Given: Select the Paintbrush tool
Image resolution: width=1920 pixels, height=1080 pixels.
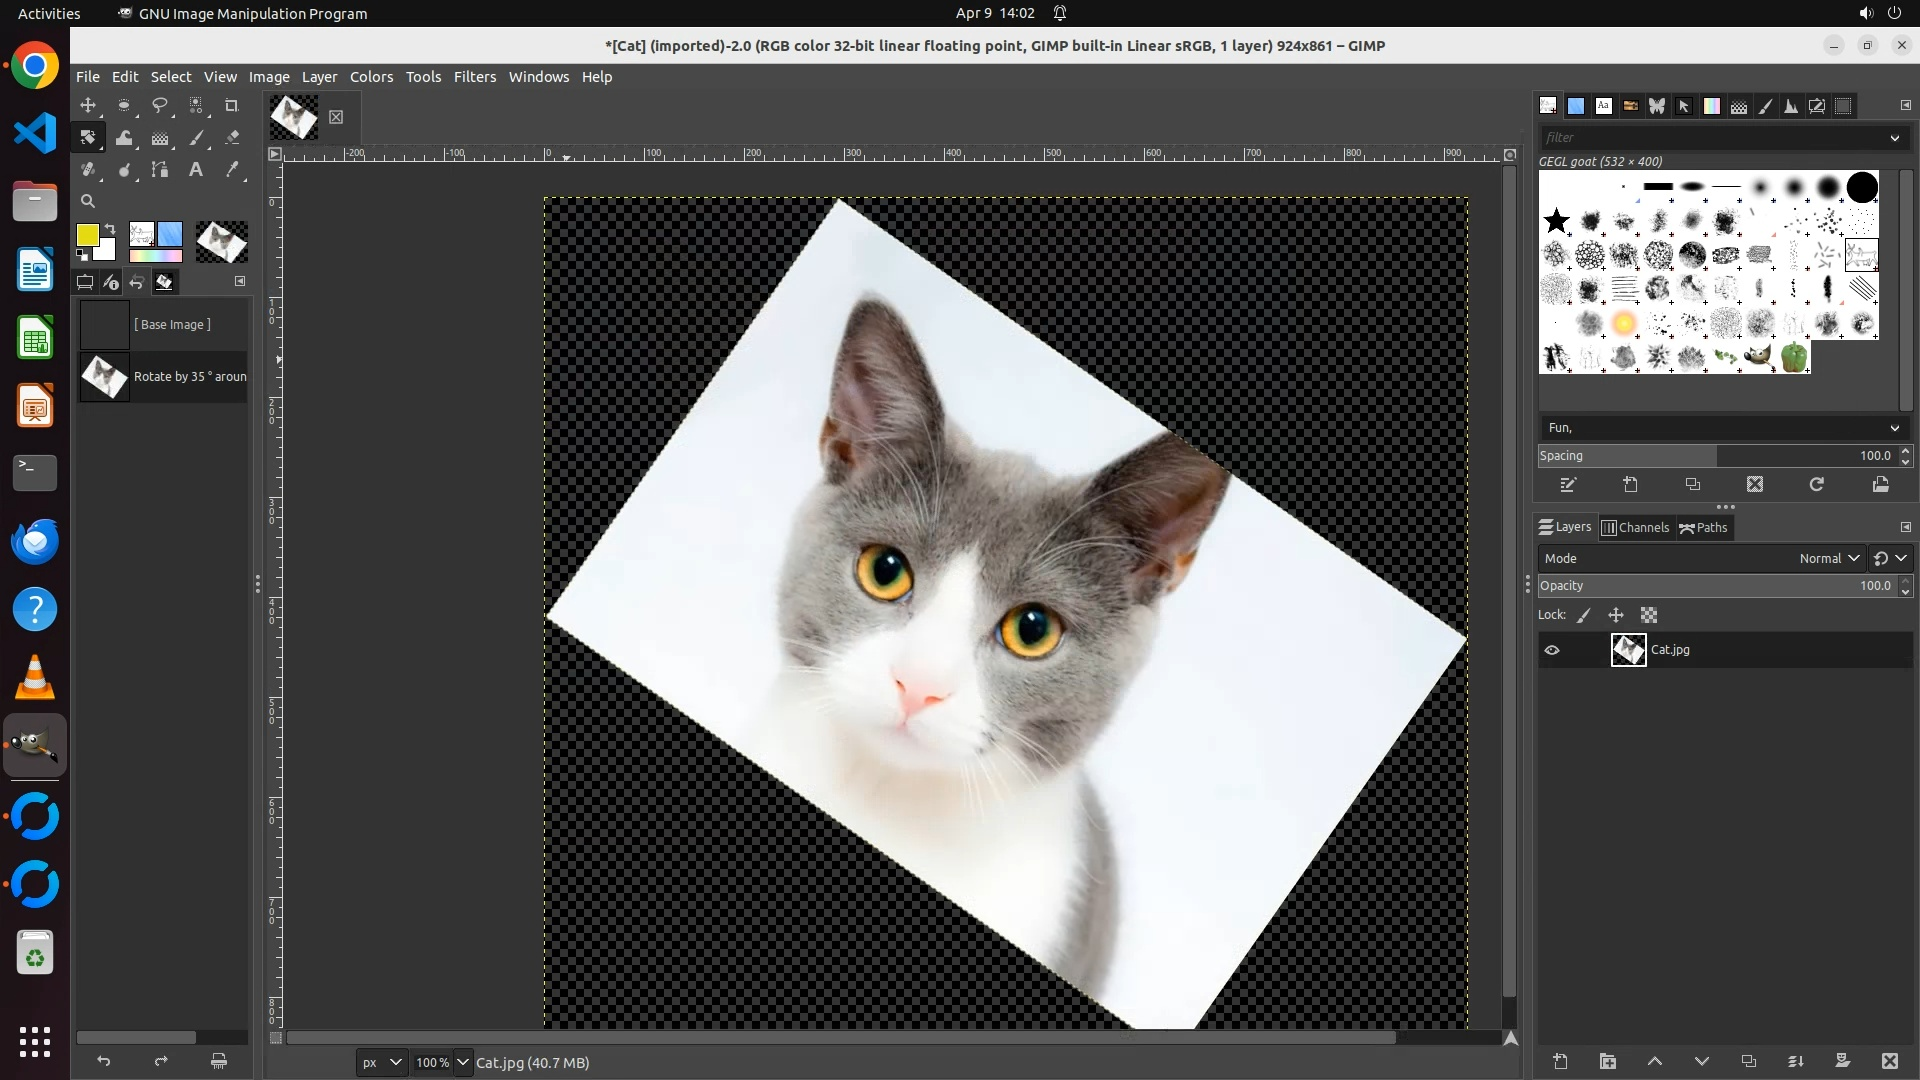Looking at the screenshot, I should (196, 138).
